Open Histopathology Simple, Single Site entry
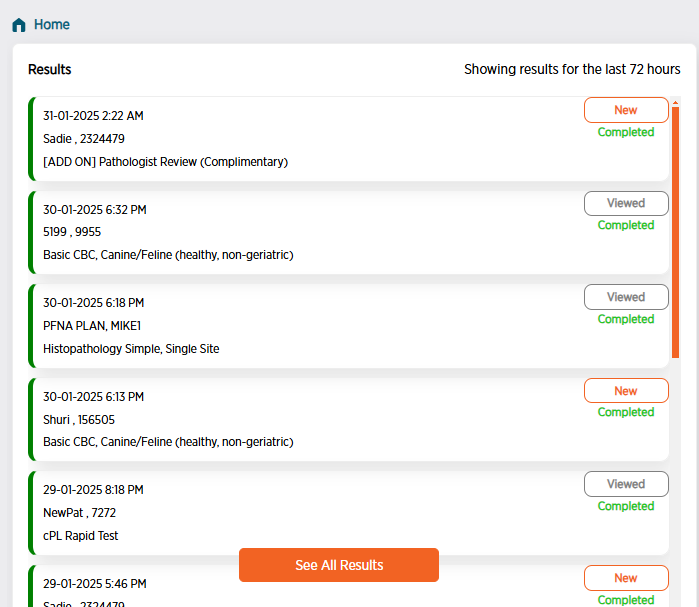 pyautogui.click(x=131, y=349)
